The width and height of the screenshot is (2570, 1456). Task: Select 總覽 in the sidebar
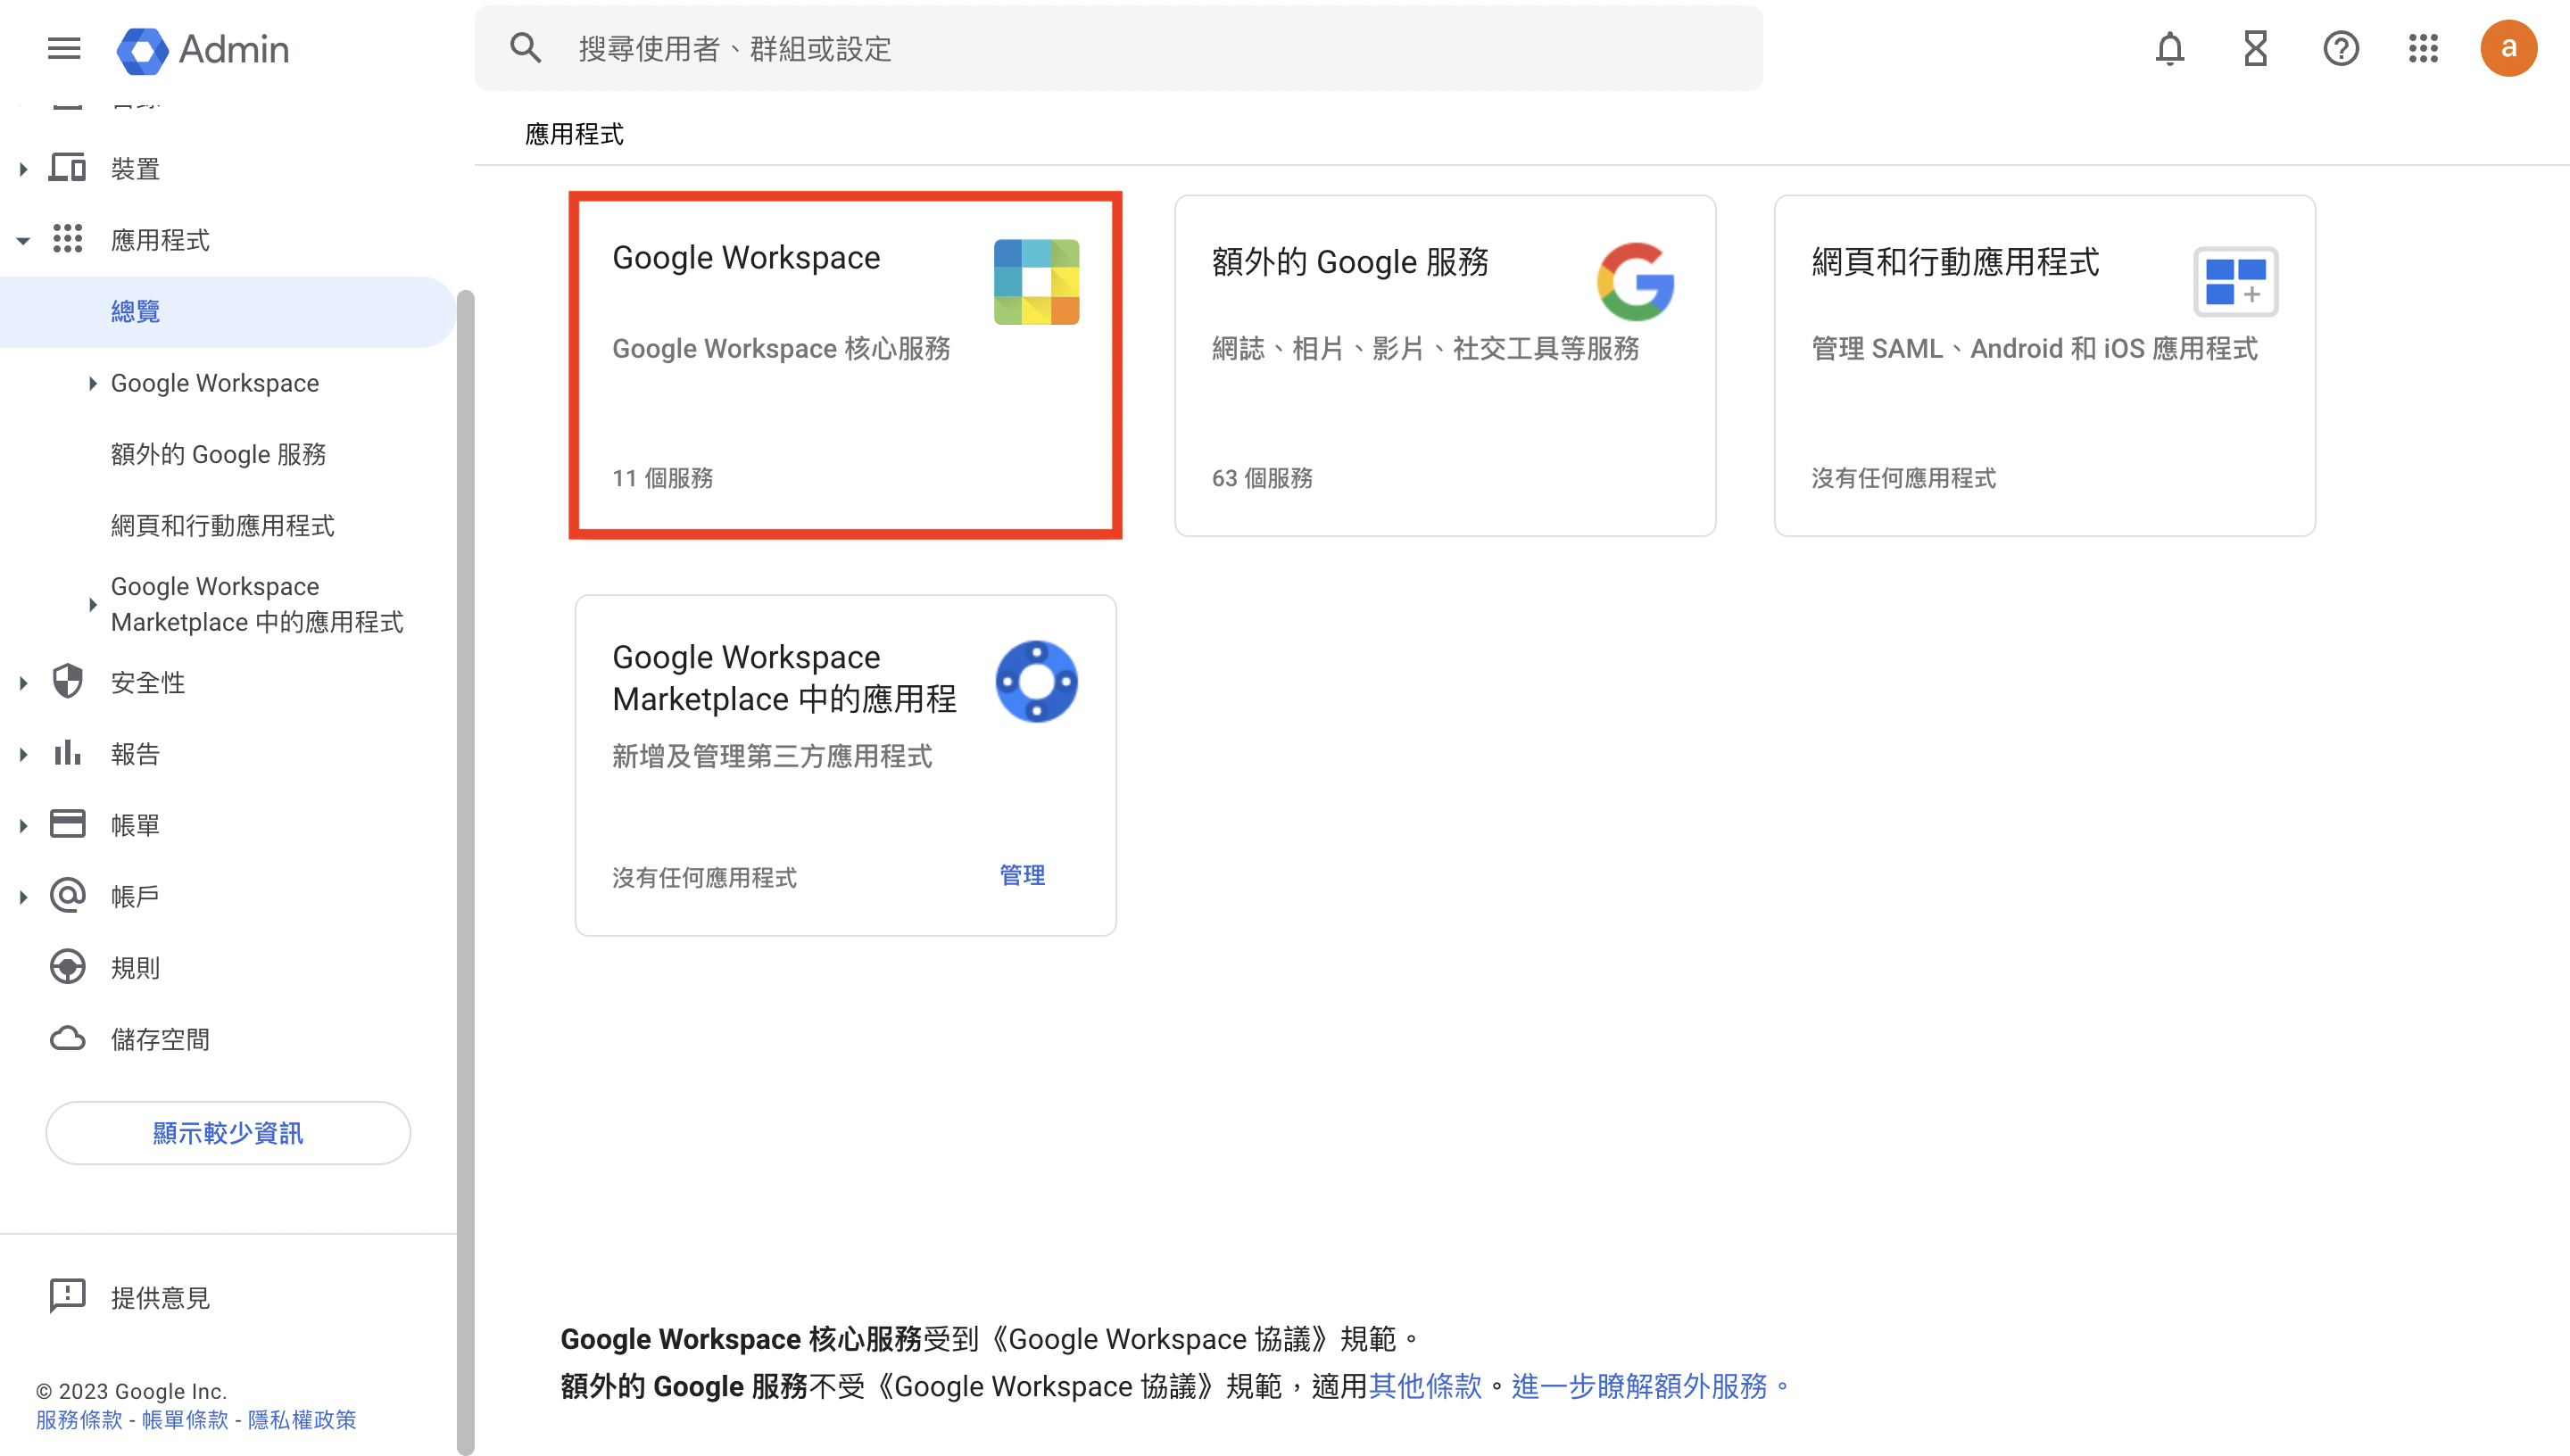[x=228, y=312]
